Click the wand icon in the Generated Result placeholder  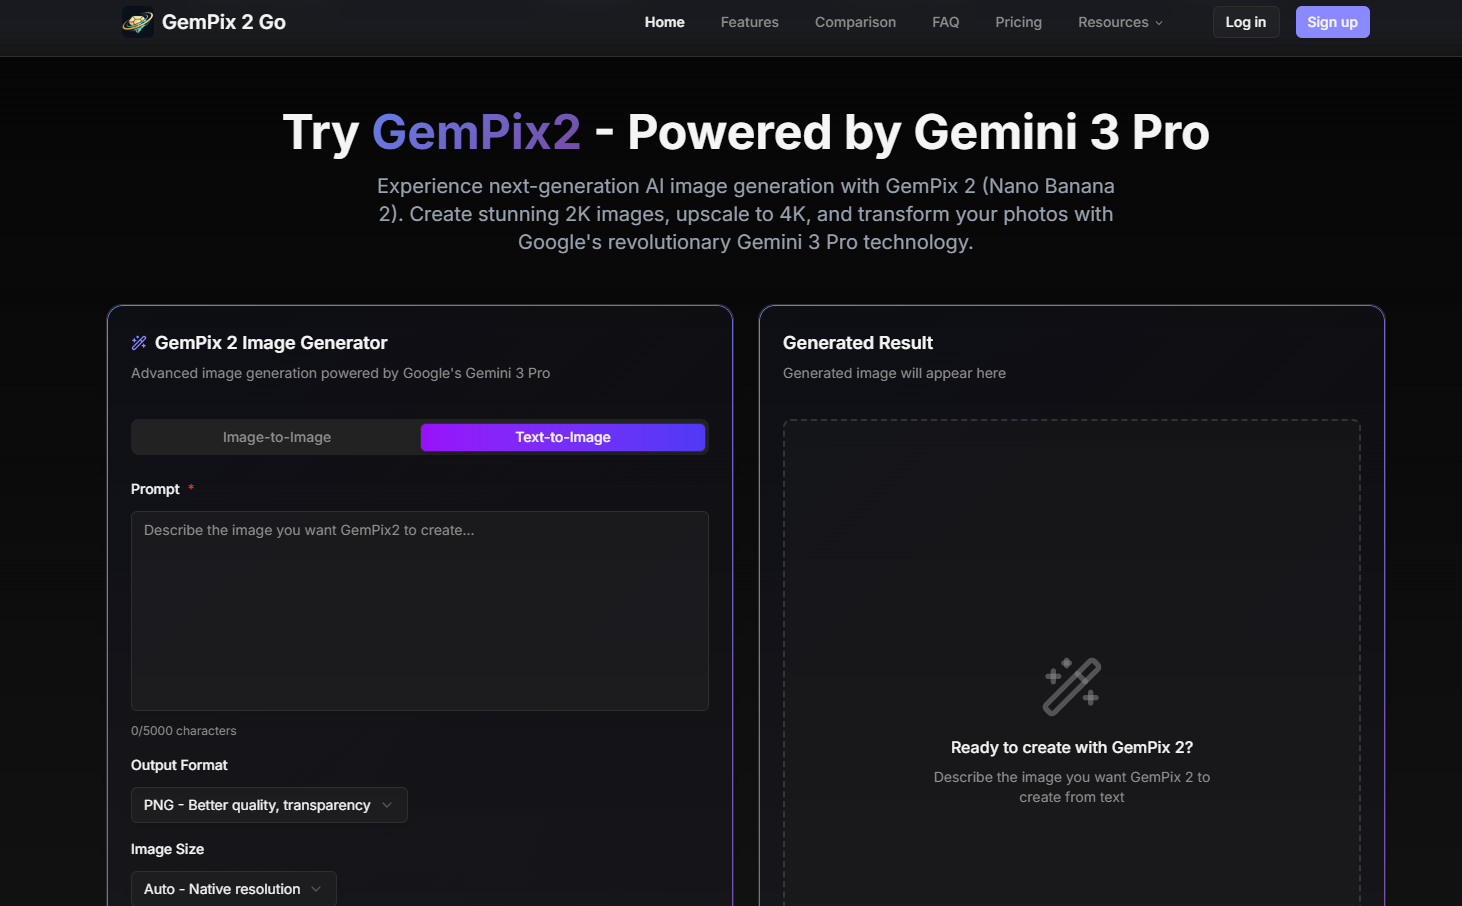tap(1071, 685)
